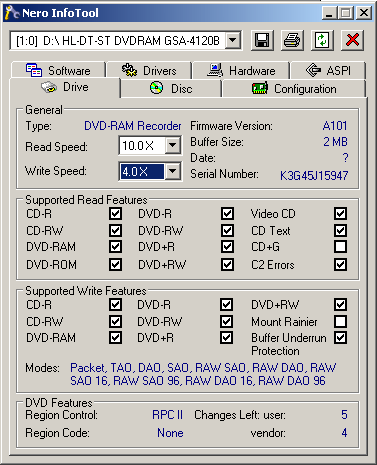
Task: Toggle DVD+R read feature checkbox
Action: pyautogui.click(x=227, y=247)
